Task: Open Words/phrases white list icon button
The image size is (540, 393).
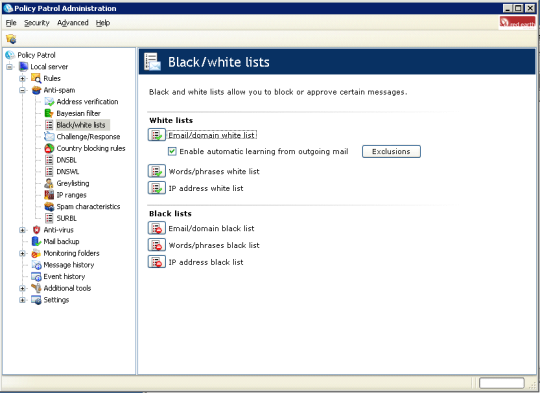Action: (x=157, y=171)
